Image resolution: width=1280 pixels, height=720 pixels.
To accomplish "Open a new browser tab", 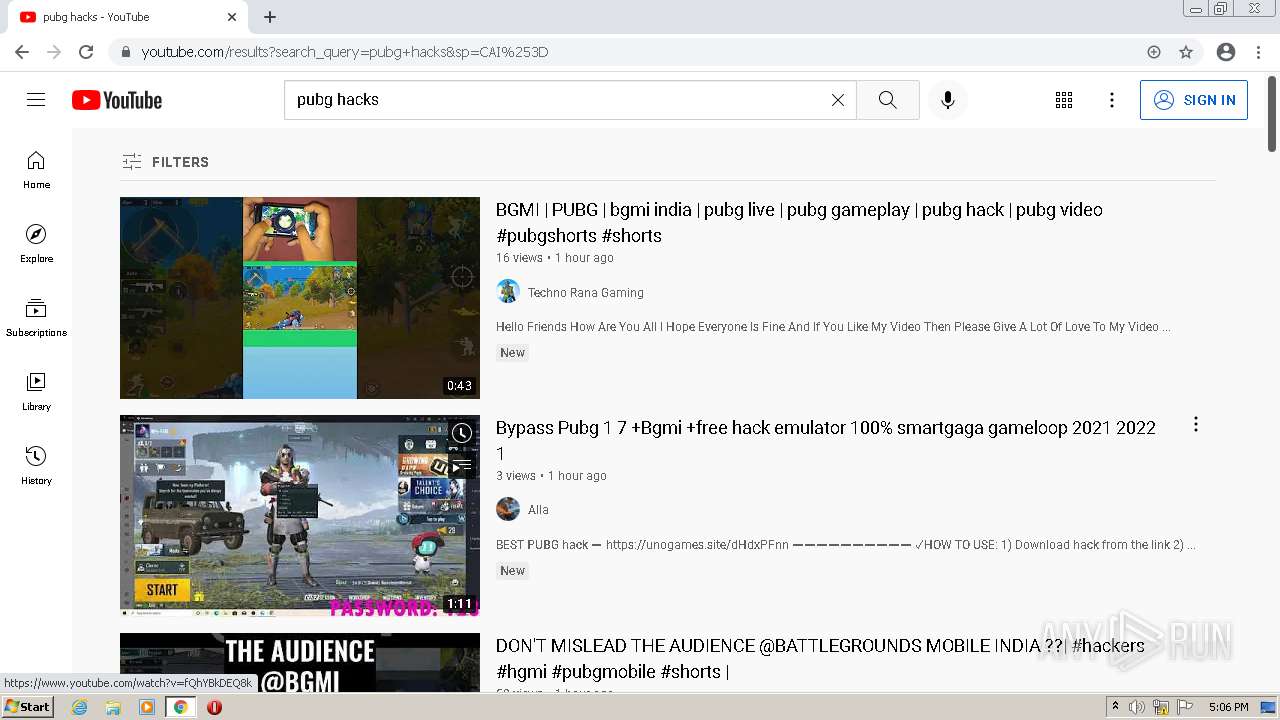I will [270, 17].
